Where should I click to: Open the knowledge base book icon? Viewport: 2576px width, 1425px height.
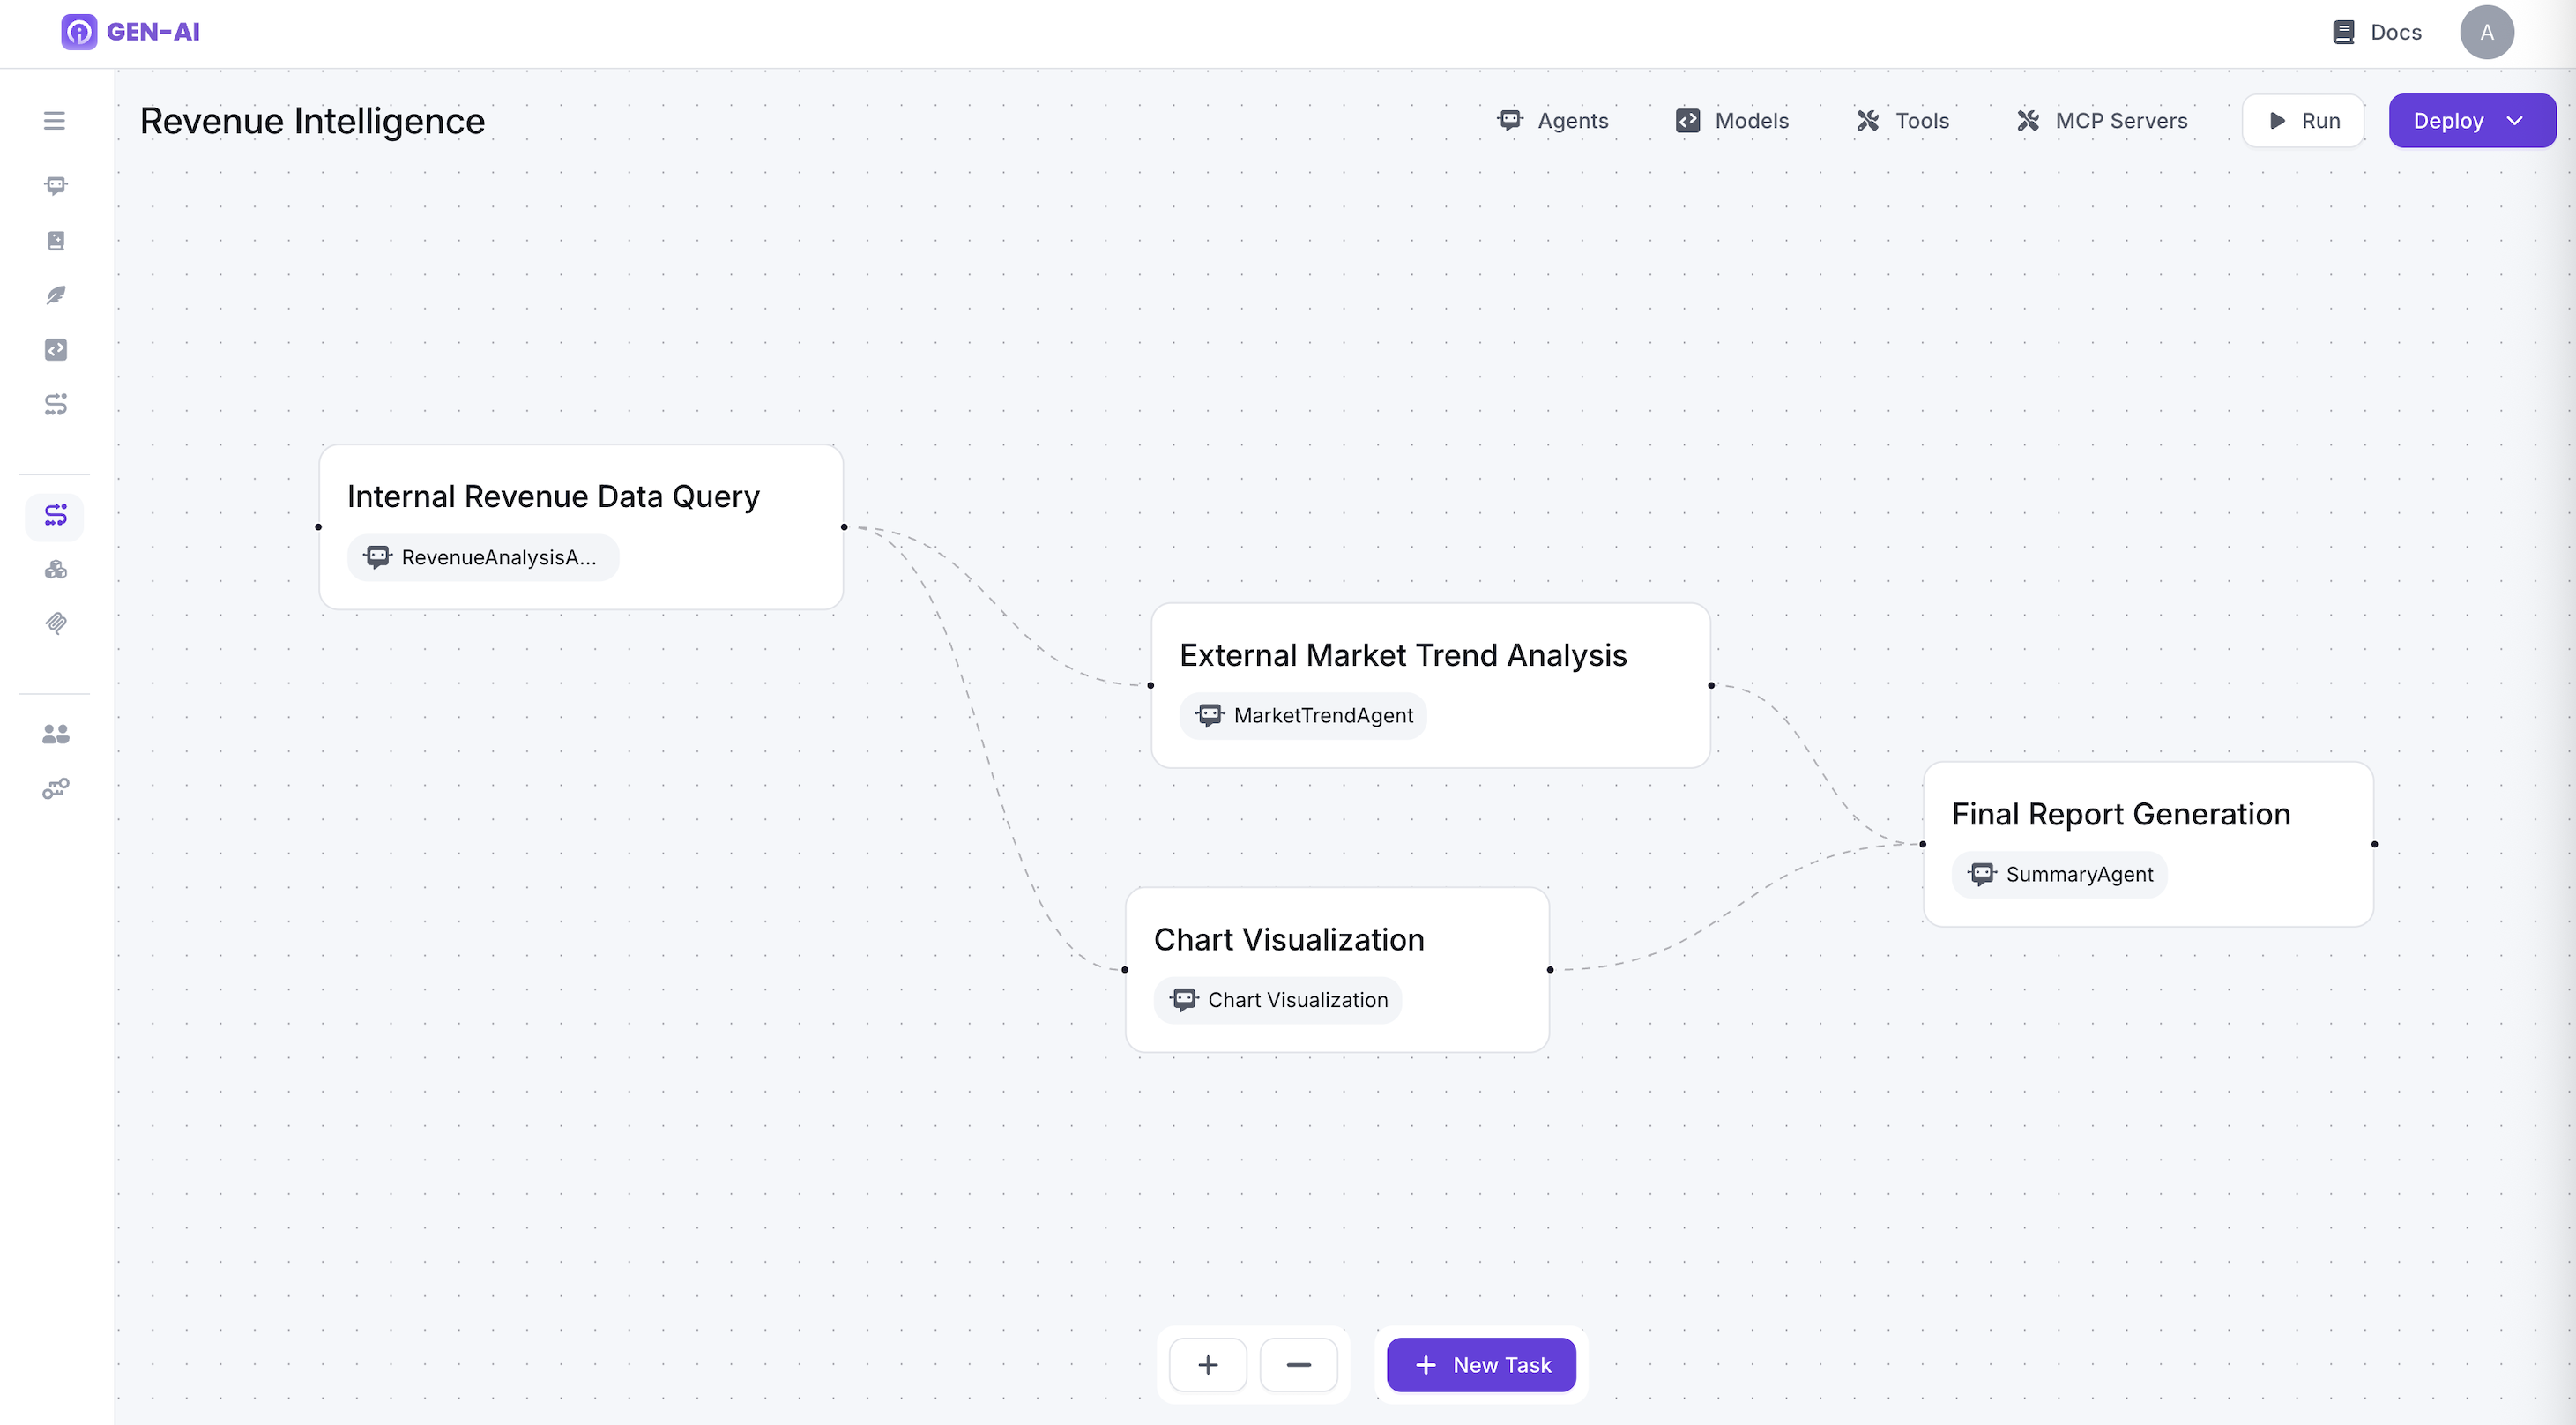point(54,240)
